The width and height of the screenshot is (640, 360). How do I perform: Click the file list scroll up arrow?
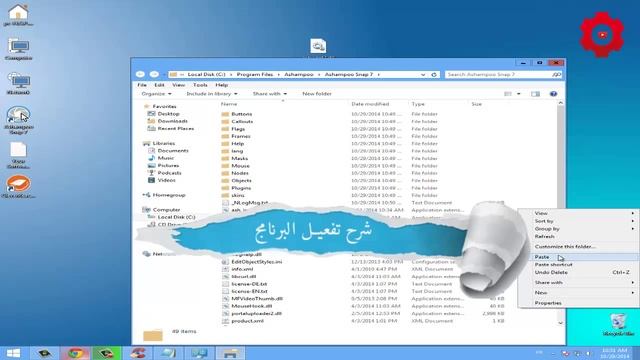(x=560, y=103)
